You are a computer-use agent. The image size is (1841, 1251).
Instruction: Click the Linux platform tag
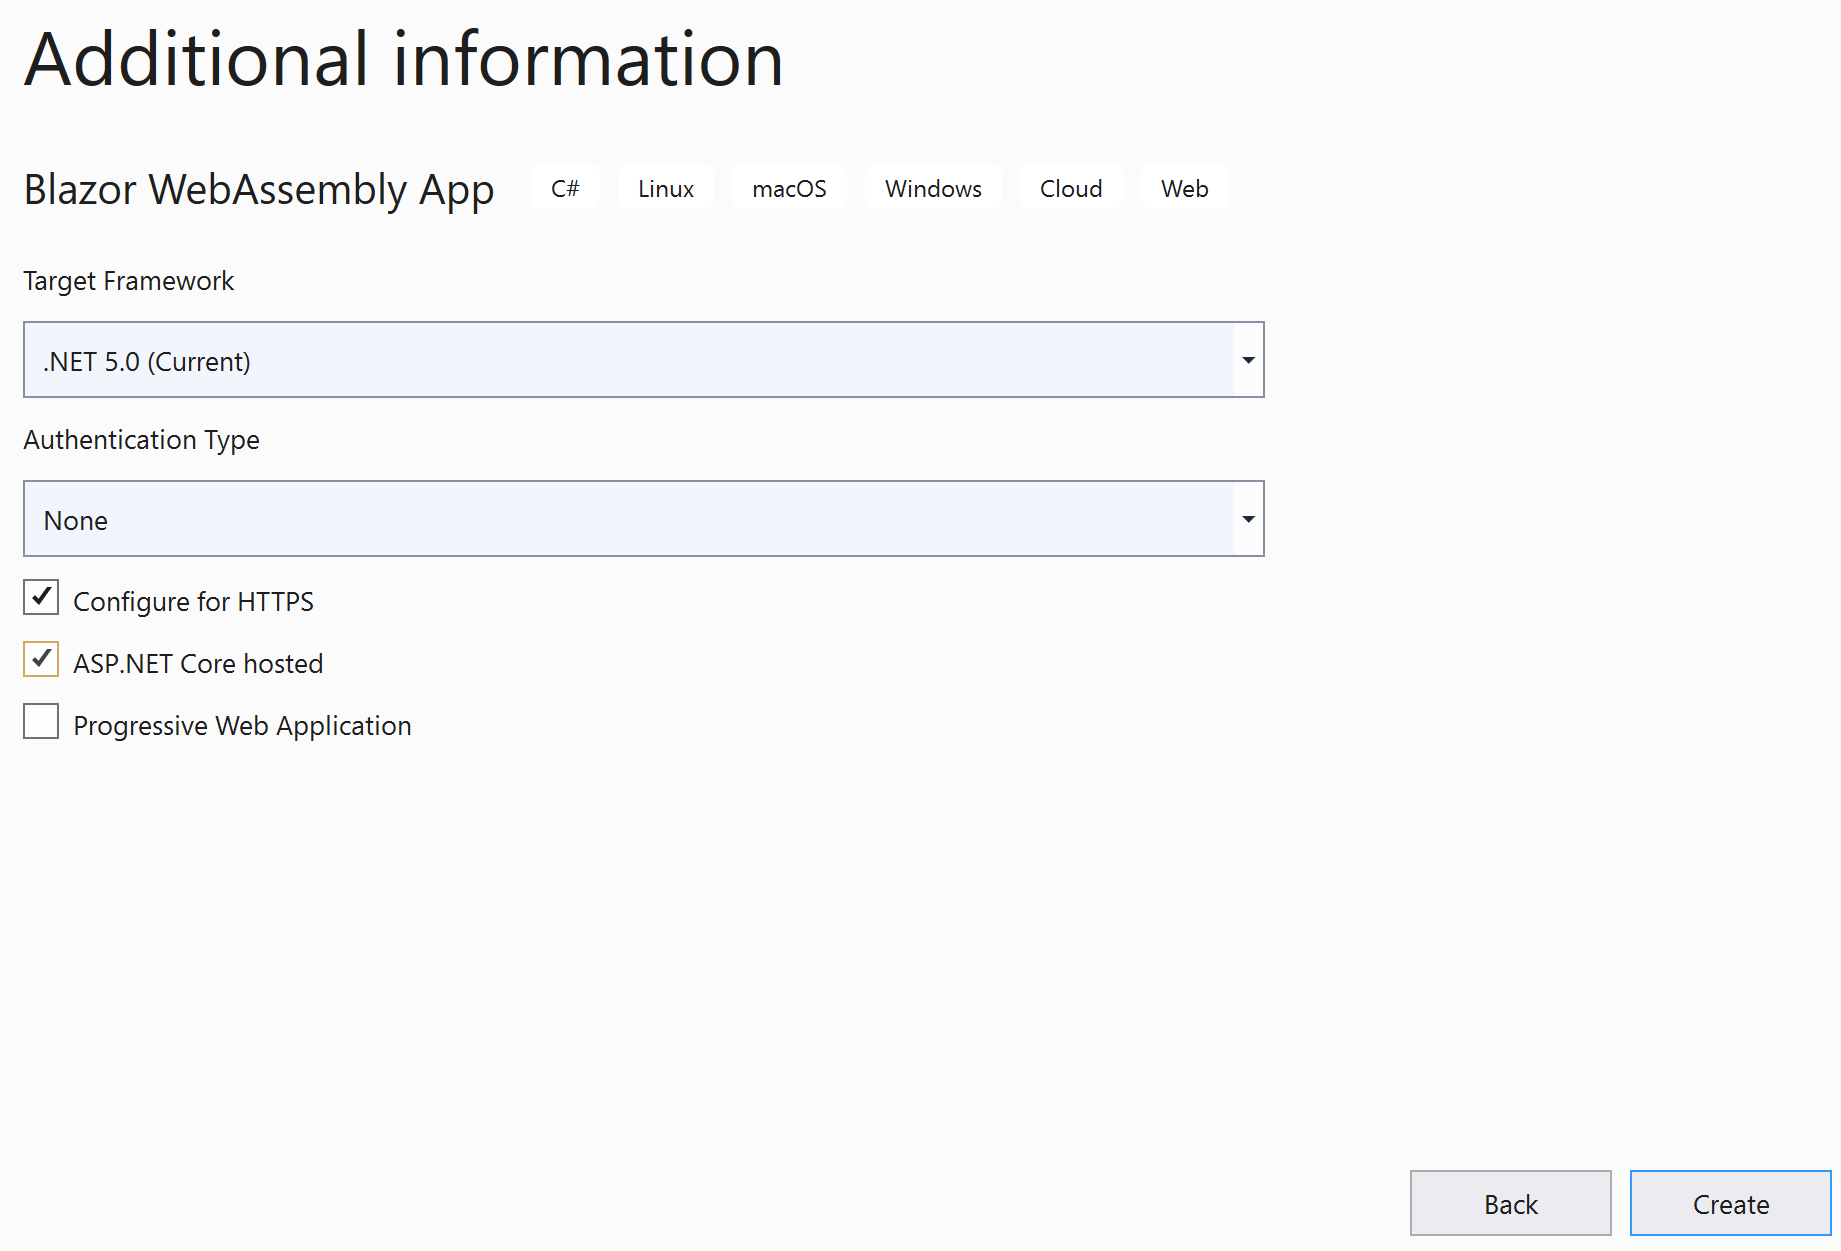(666, 188)
